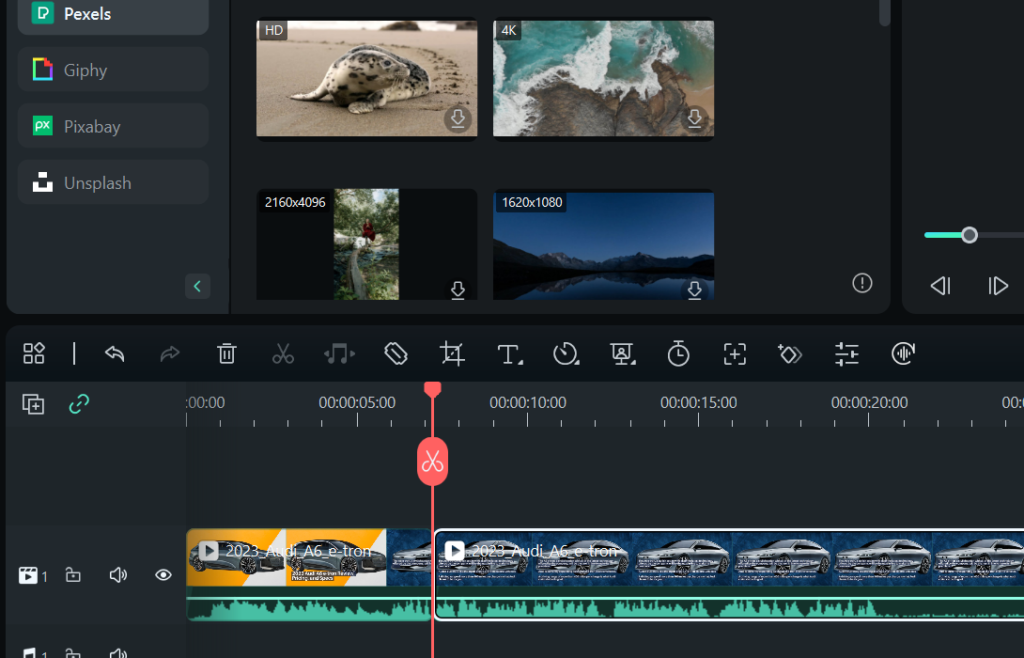The width and height of the screenshot is (1024, 658).
Task: Click the add new track icon
Action: point(33,405)
